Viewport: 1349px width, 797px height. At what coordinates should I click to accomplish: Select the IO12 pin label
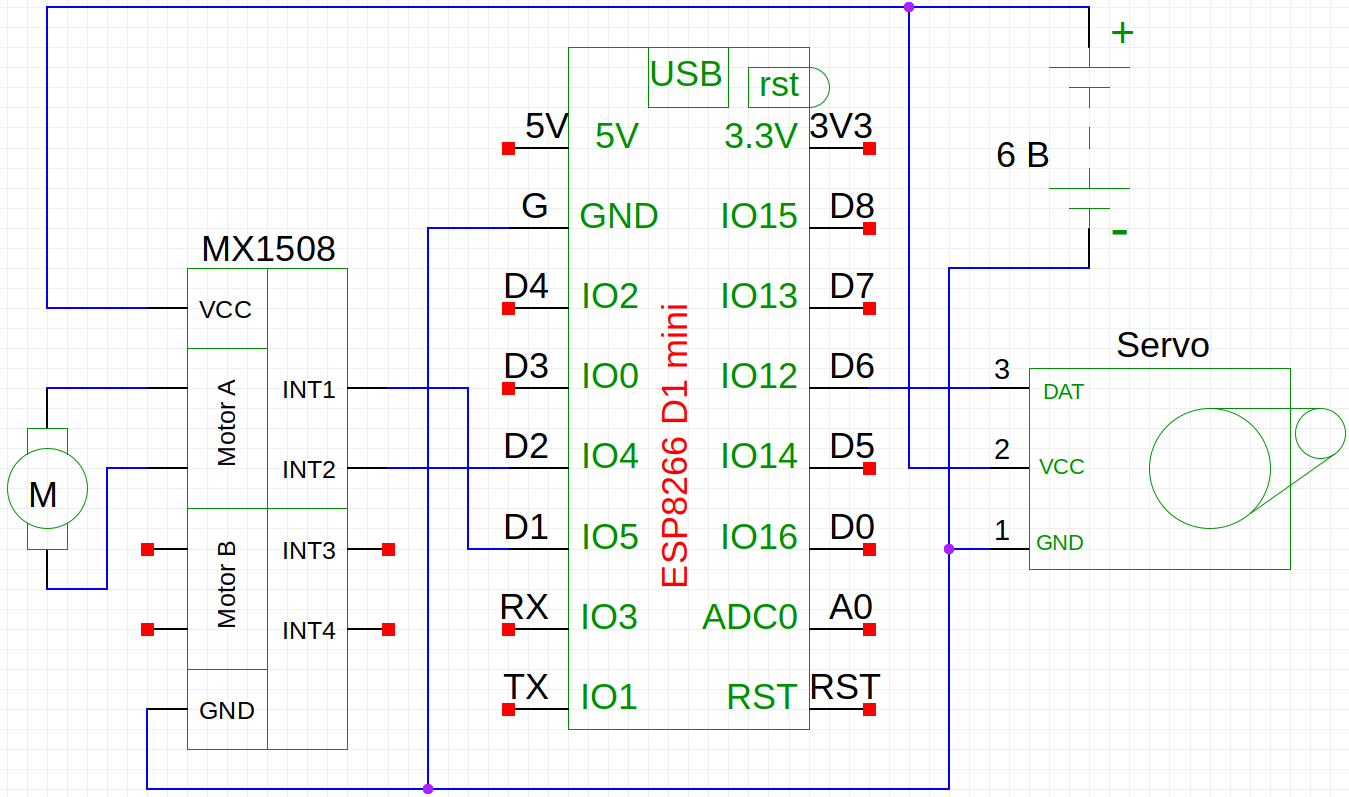pyautogui.click(x=760, y=376)
